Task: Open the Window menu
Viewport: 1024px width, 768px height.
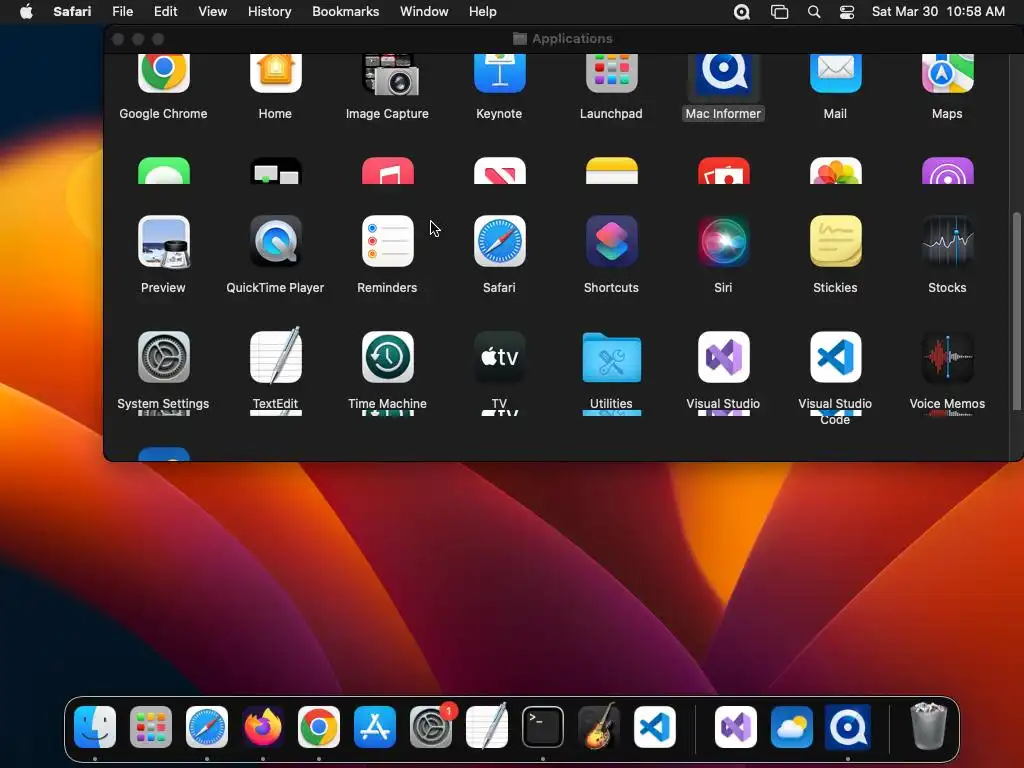Action: [424, 12]
